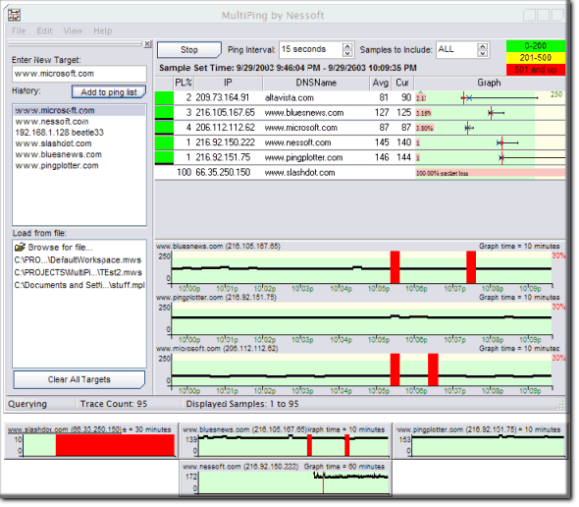The height and width of the screenshot is (507, 579).
Task: Click the www.pingplotter.com time graph
Action: point(361,319)
